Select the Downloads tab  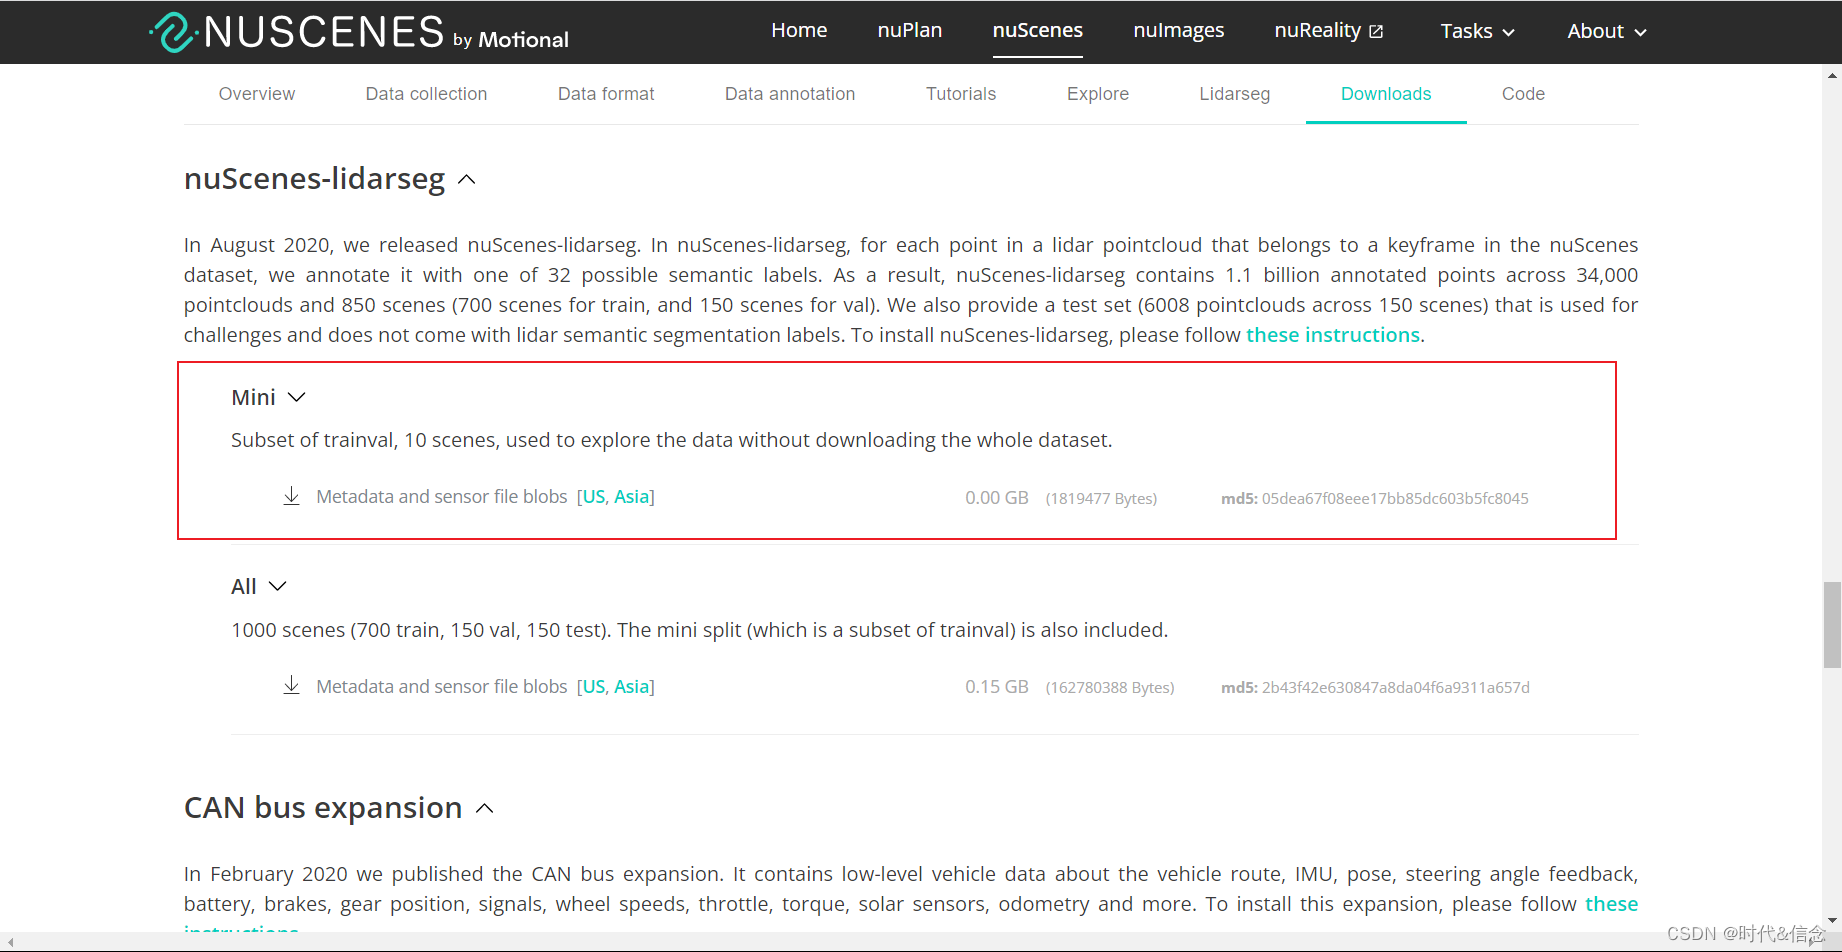coord(1386,94)
